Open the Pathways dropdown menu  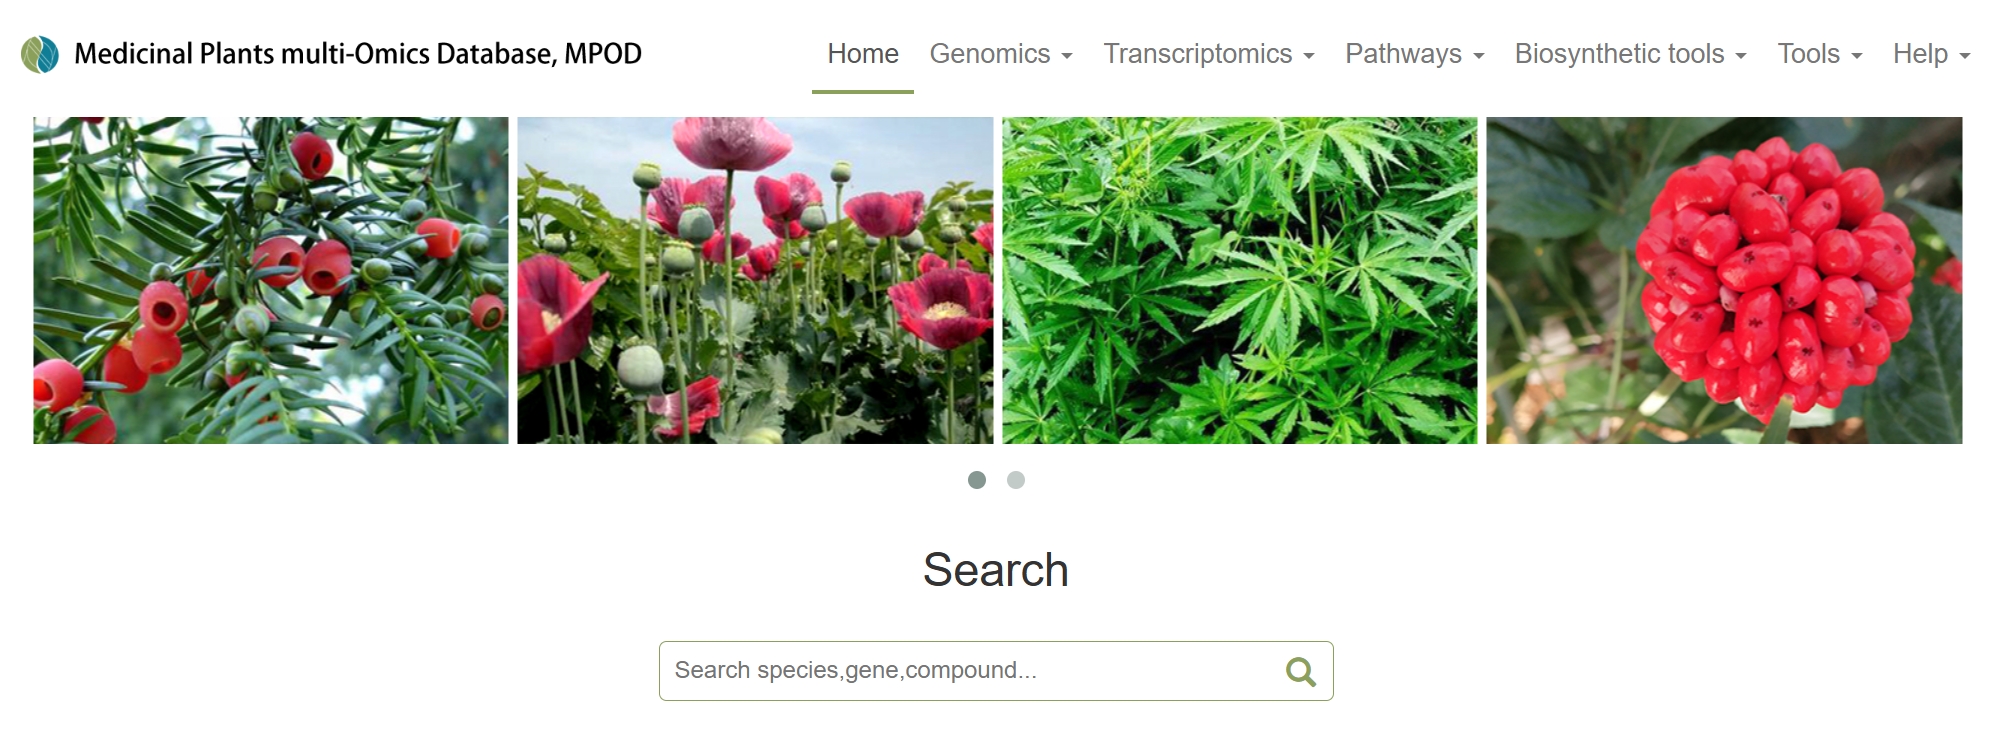pos(1415,54)
